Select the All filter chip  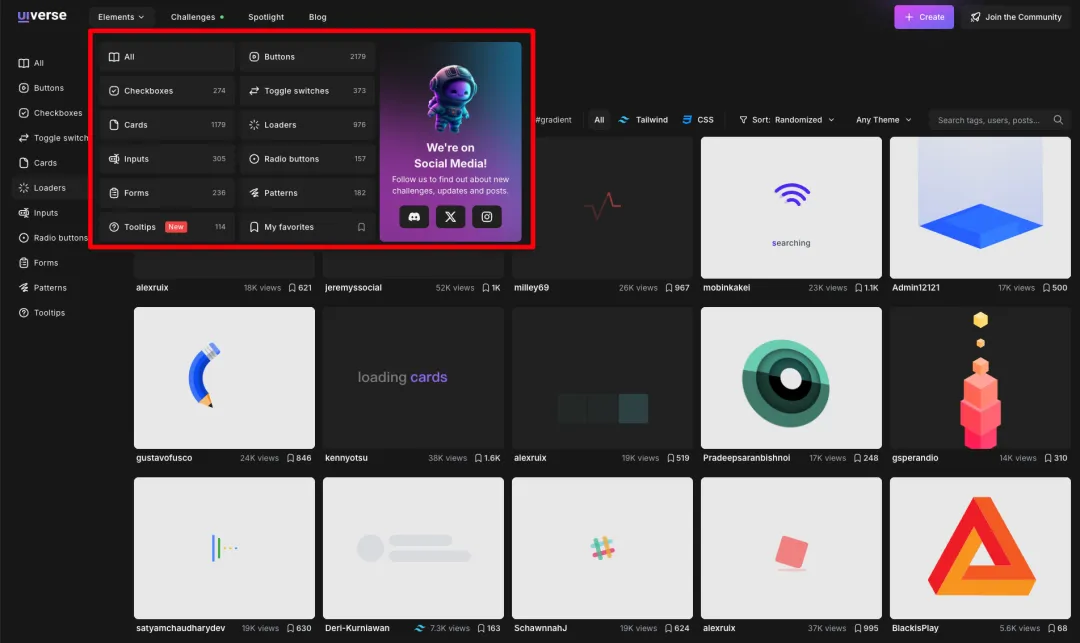pyautogui.click(x=598, y=119)
